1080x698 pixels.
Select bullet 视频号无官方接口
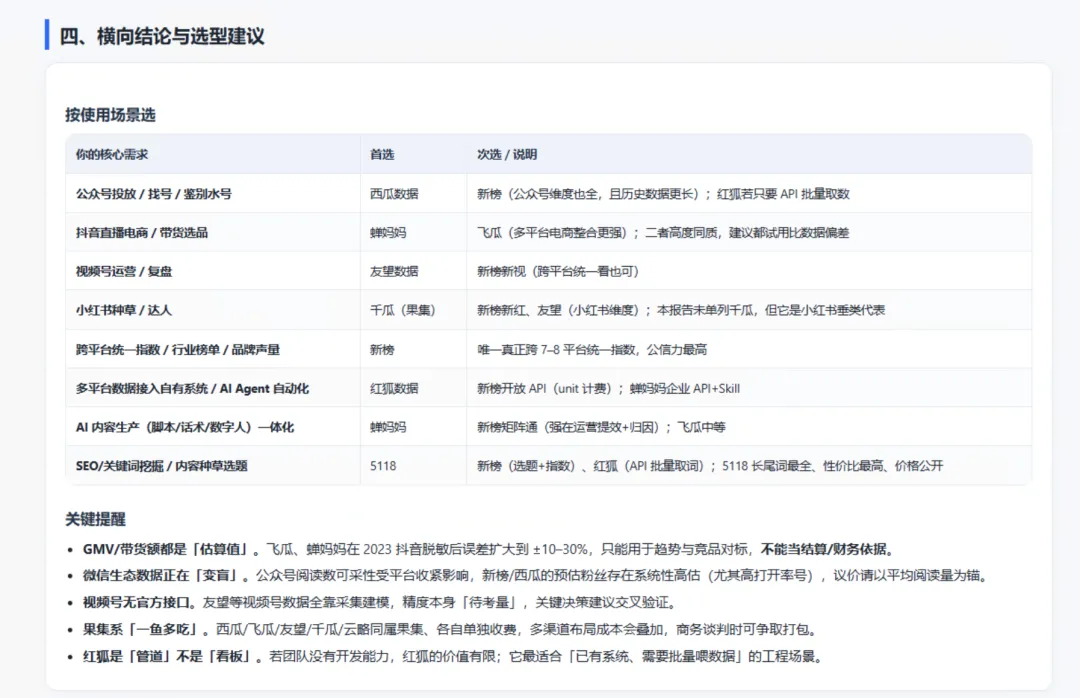pyautogui.click(x=381, y=602)
